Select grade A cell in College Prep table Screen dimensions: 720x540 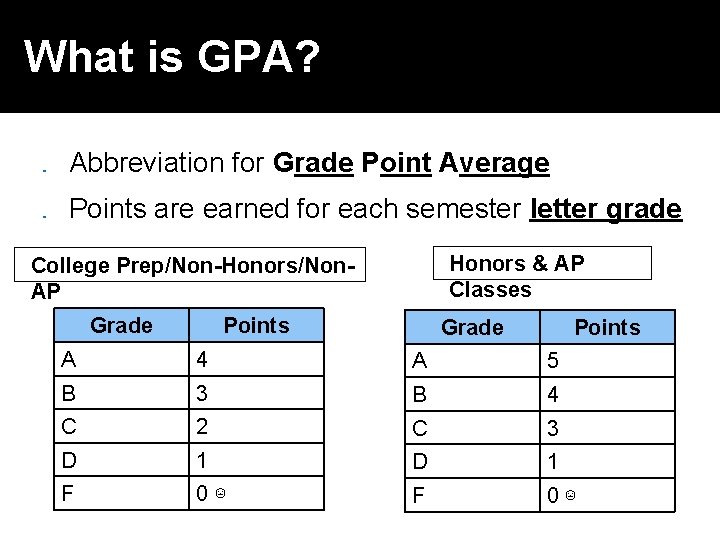[x=121, y=359]
